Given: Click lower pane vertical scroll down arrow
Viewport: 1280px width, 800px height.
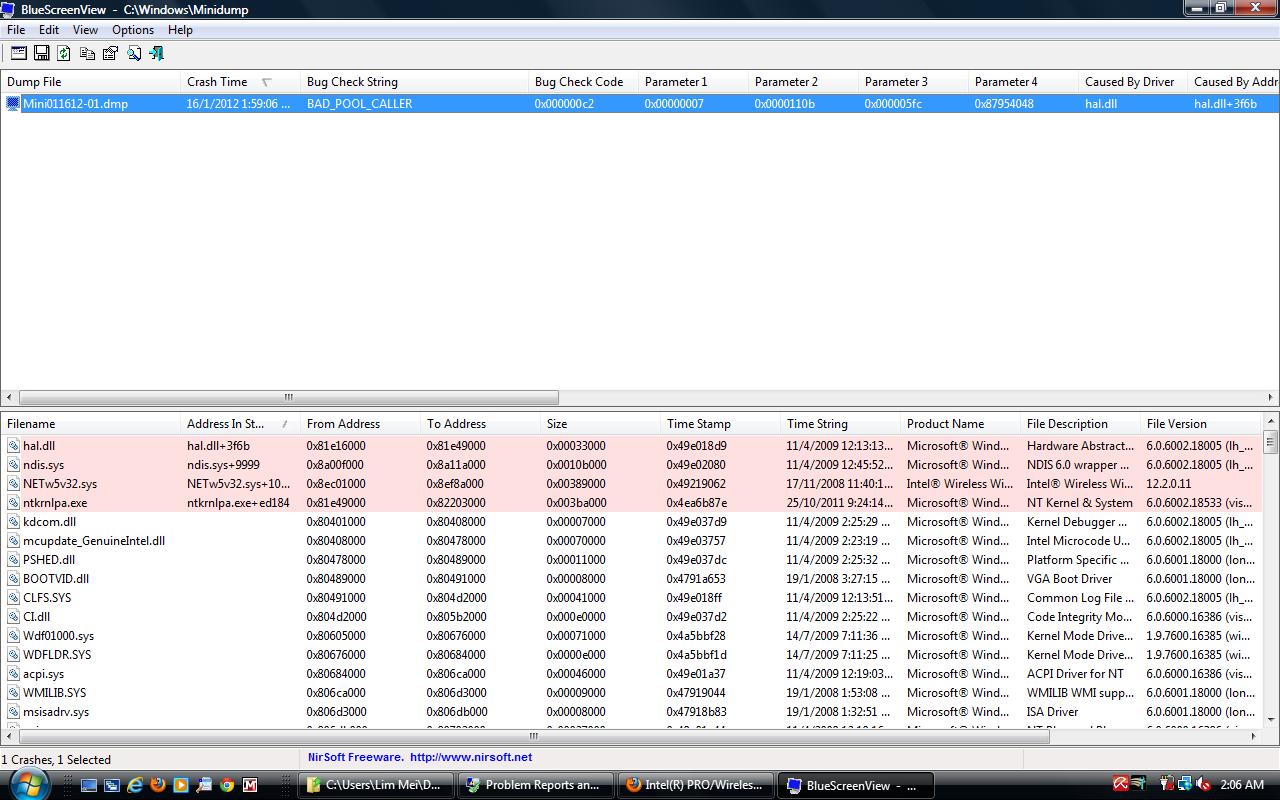Looking at the screenshot, I should tap(1271, 719).
